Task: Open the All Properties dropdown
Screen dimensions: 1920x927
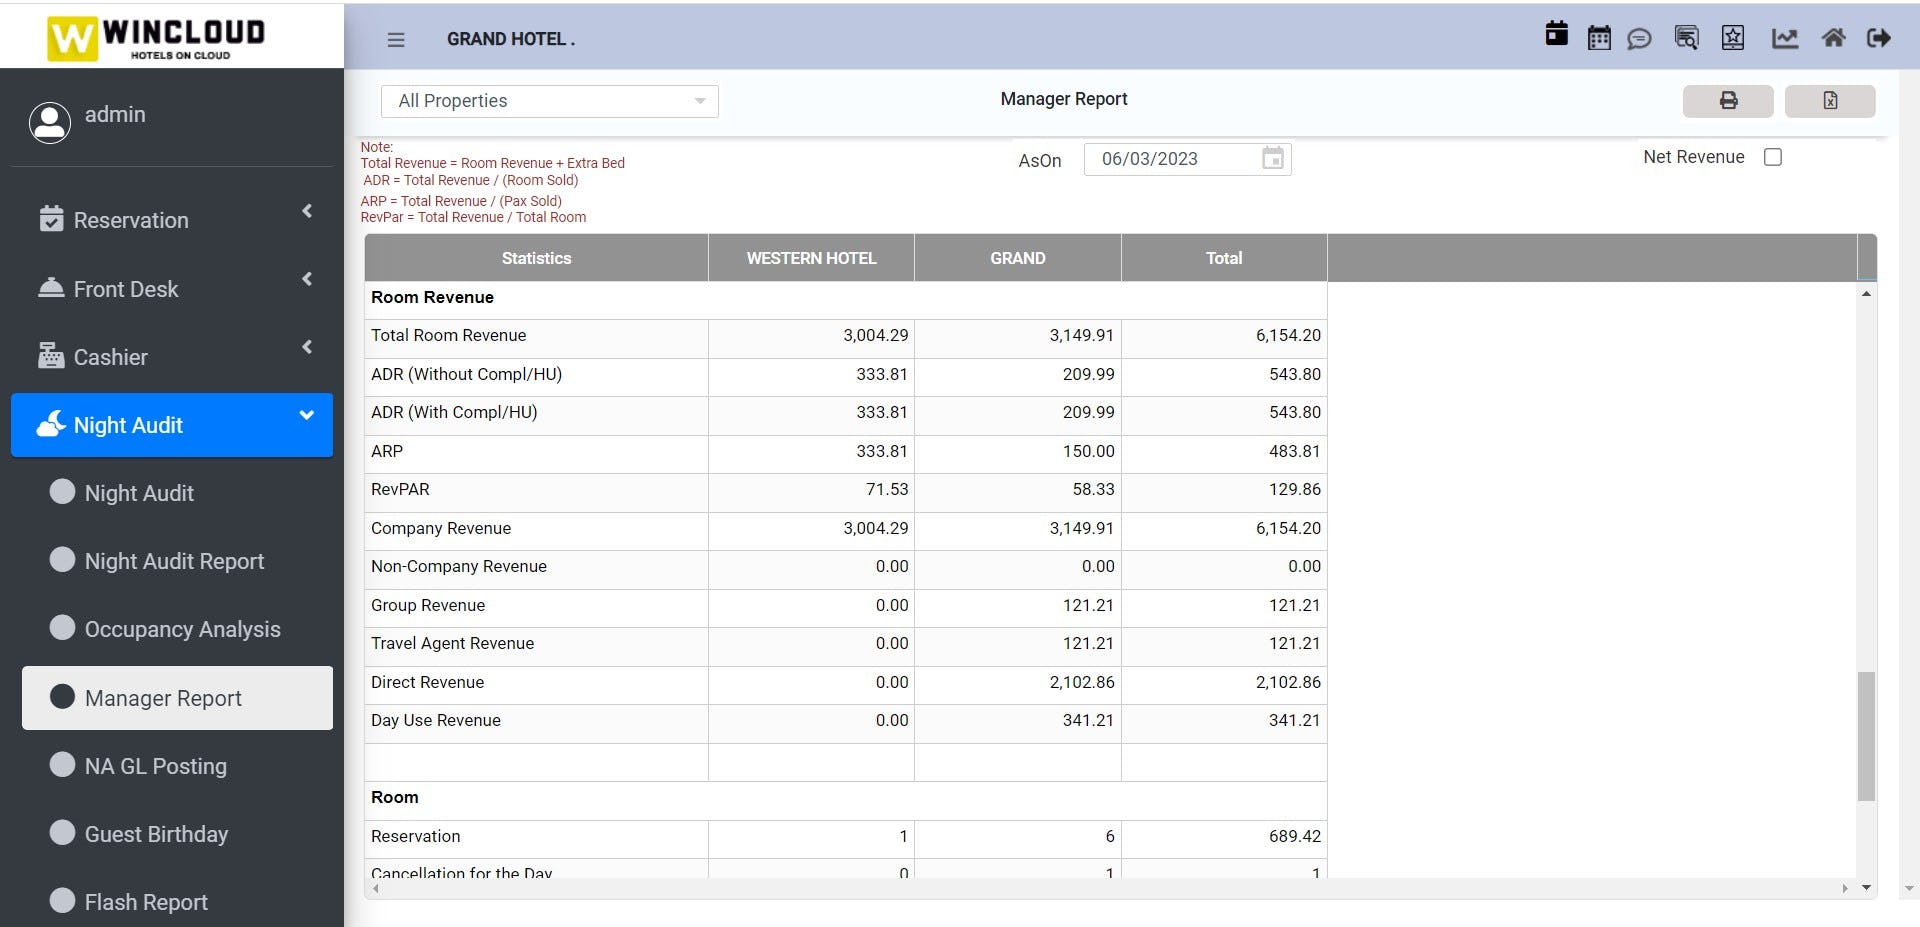Action: pyautogui.click(x=549, y=101)
